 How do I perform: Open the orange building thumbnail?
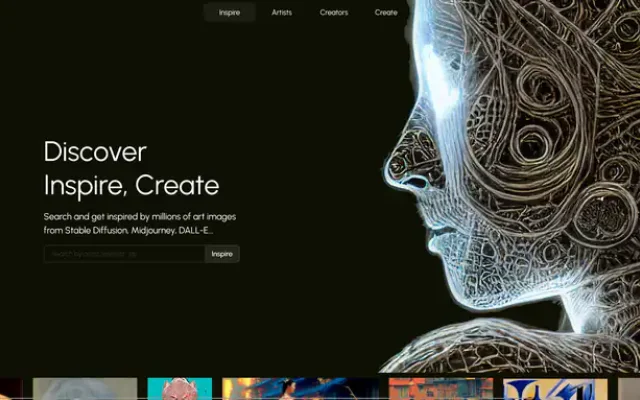pos(441,389)
